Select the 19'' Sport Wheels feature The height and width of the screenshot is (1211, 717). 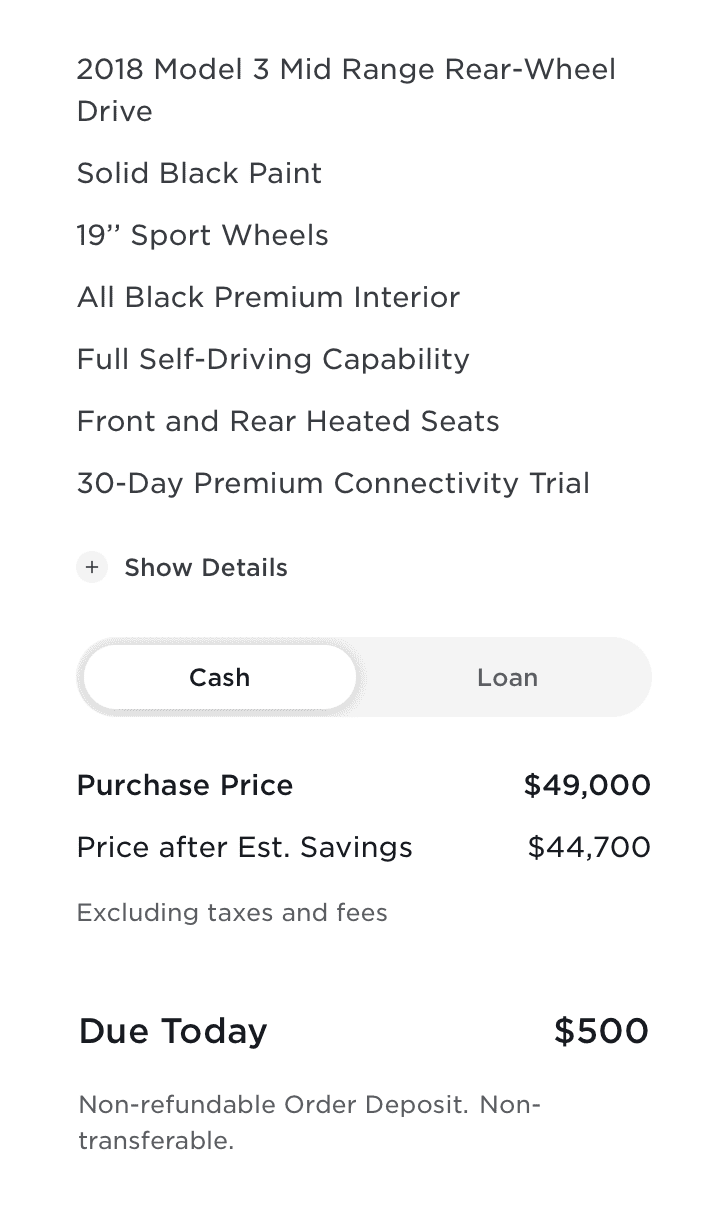202,235
